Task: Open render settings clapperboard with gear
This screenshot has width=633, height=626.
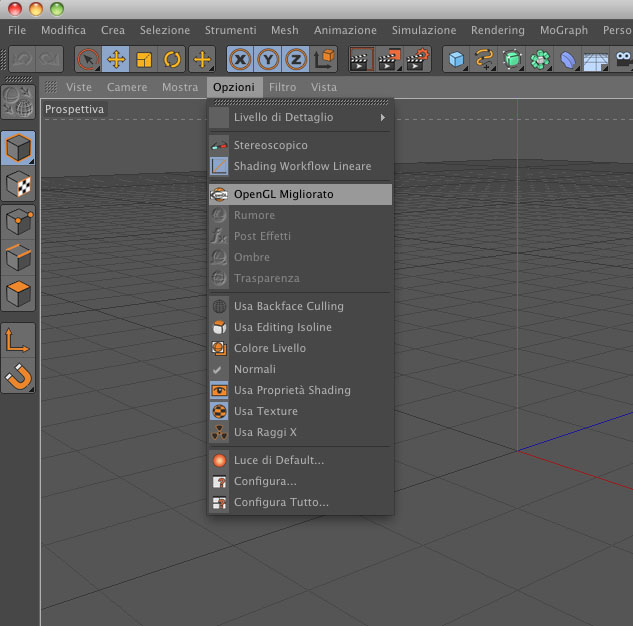Action: (x=417, y=59)
